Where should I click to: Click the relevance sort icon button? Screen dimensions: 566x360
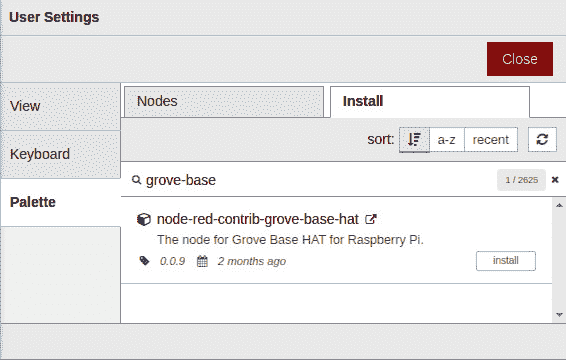point(414,139)
